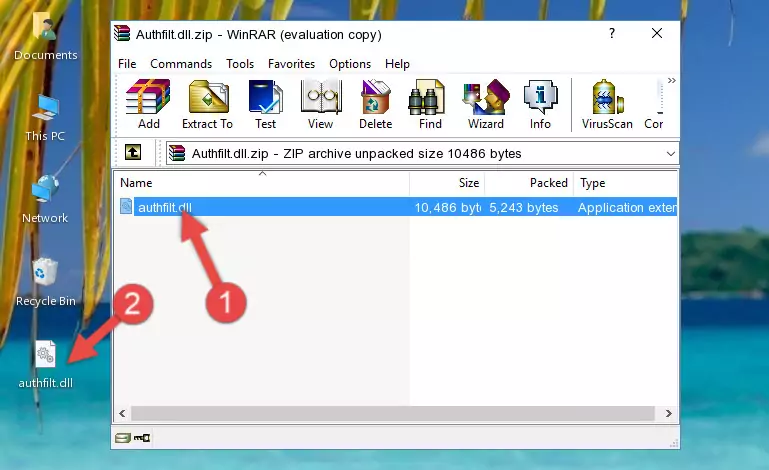The height and width of the screenshot is (470, 769).
Task: Select the authfilt.dll file on the desktop
Action: click(46, 365)
